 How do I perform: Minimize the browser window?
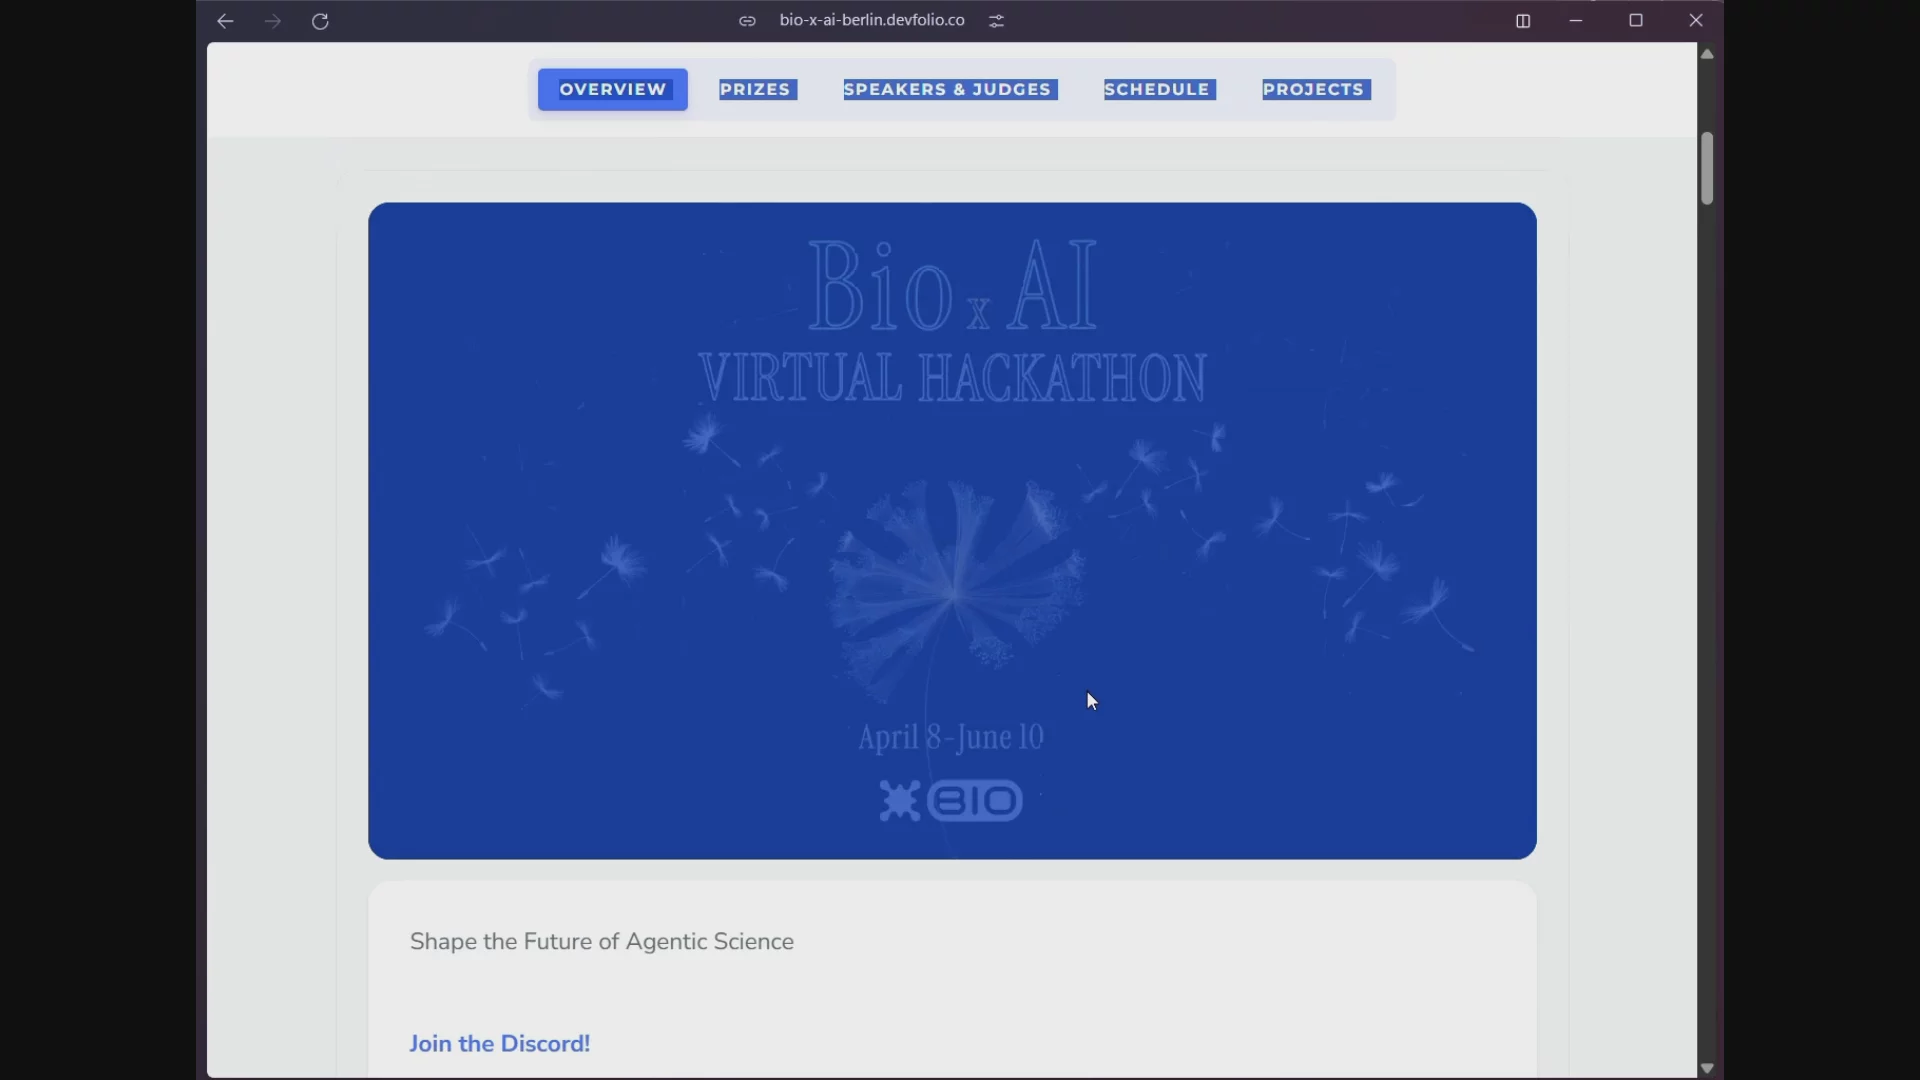[x=1577, y=21]
